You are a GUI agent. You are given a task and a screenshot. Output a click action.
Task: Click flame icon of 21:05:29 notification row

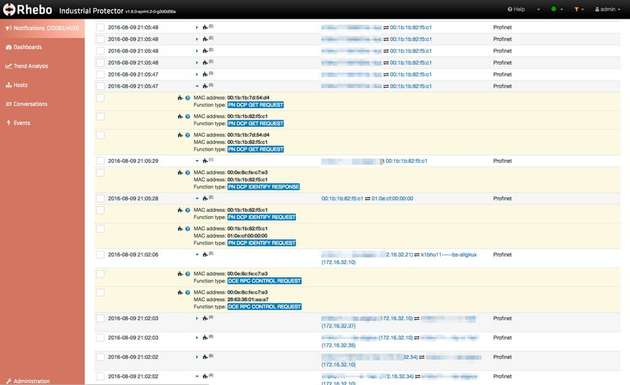click(x=205, y=161)
